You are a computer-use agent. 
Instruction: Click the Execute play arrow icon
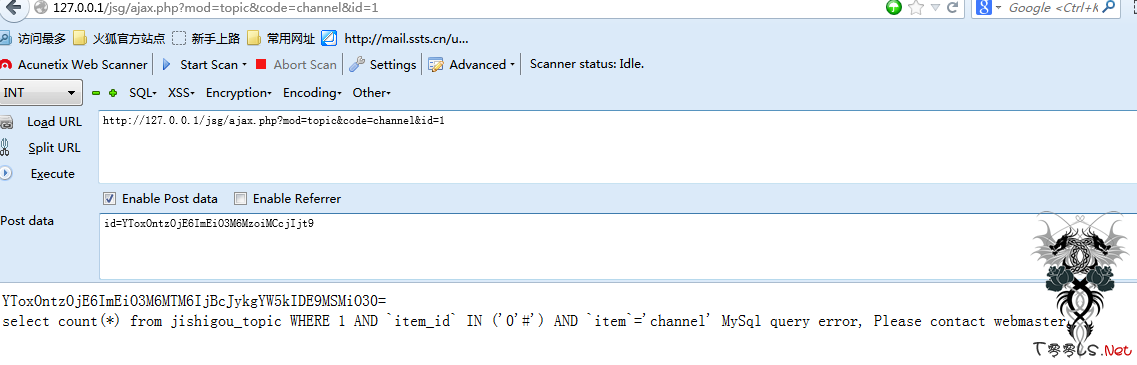pos(6,173)
